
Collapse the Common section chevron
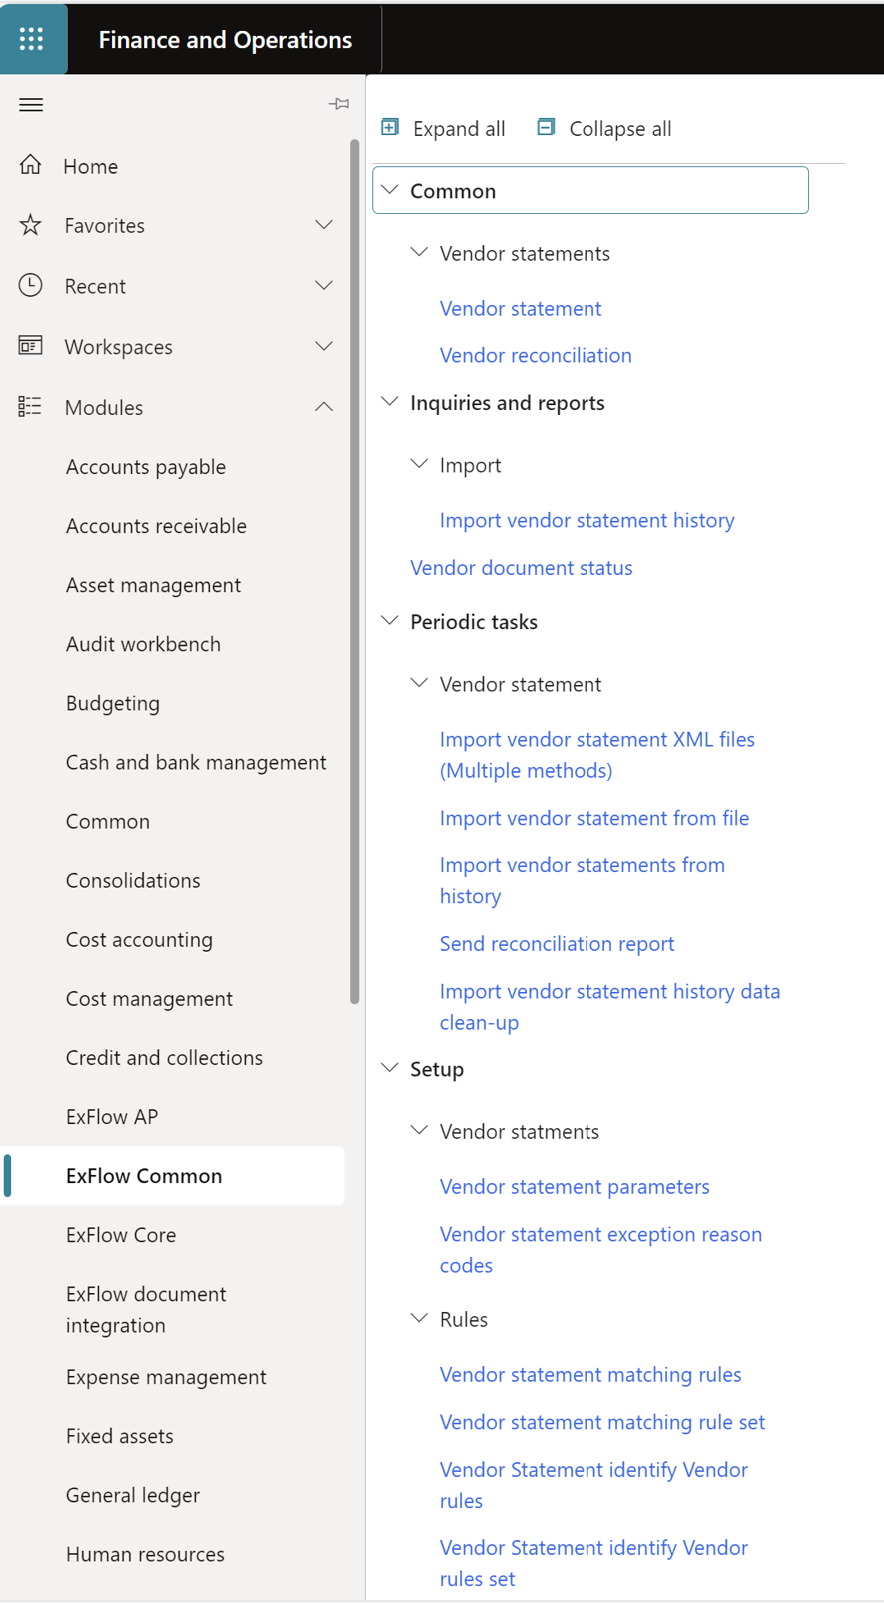click(391, 190)
